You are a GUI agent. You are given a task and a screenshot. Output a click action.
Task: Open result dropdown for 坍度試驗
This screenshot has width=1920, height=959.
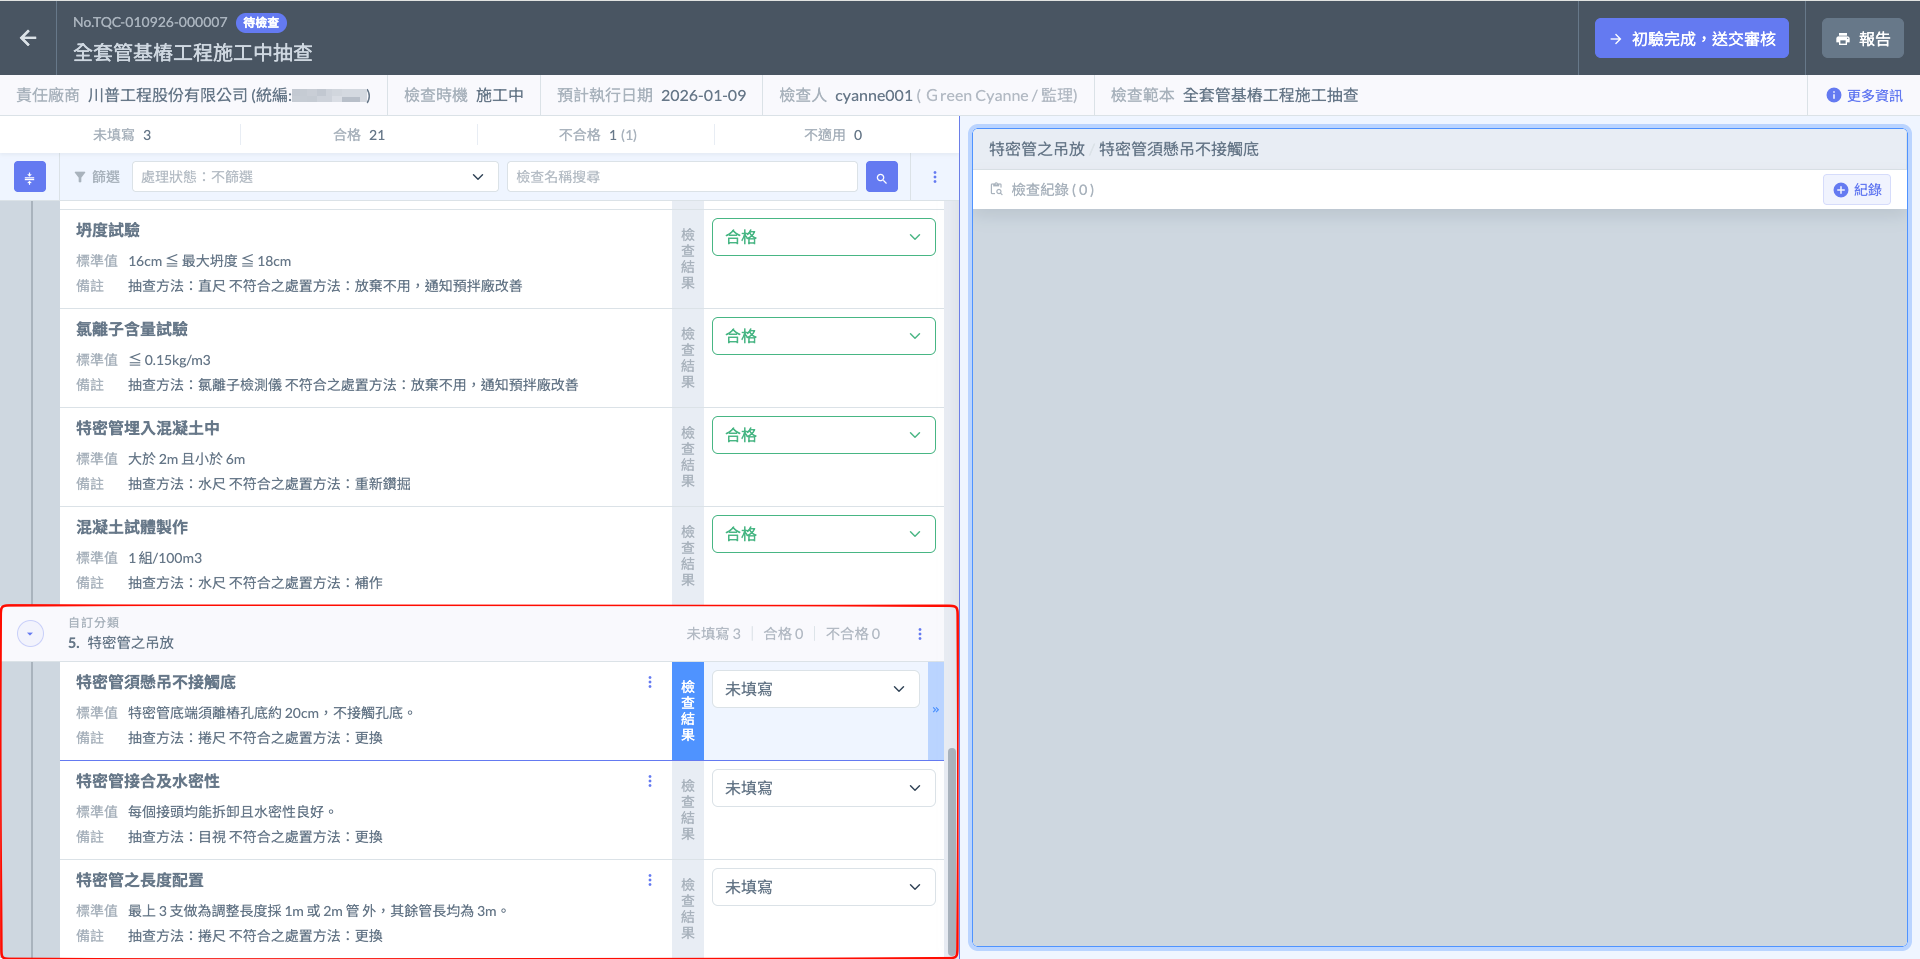coord(823,237)
